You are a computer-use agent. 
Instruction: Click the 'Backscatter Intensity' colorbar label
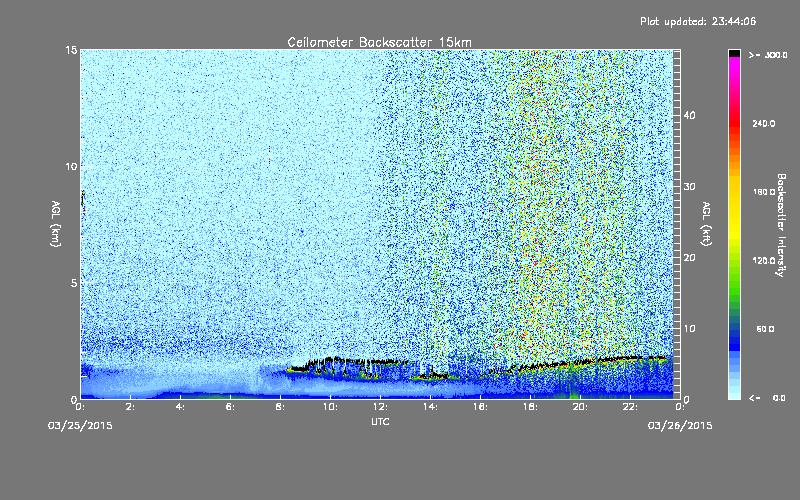(x=781, y=225)
